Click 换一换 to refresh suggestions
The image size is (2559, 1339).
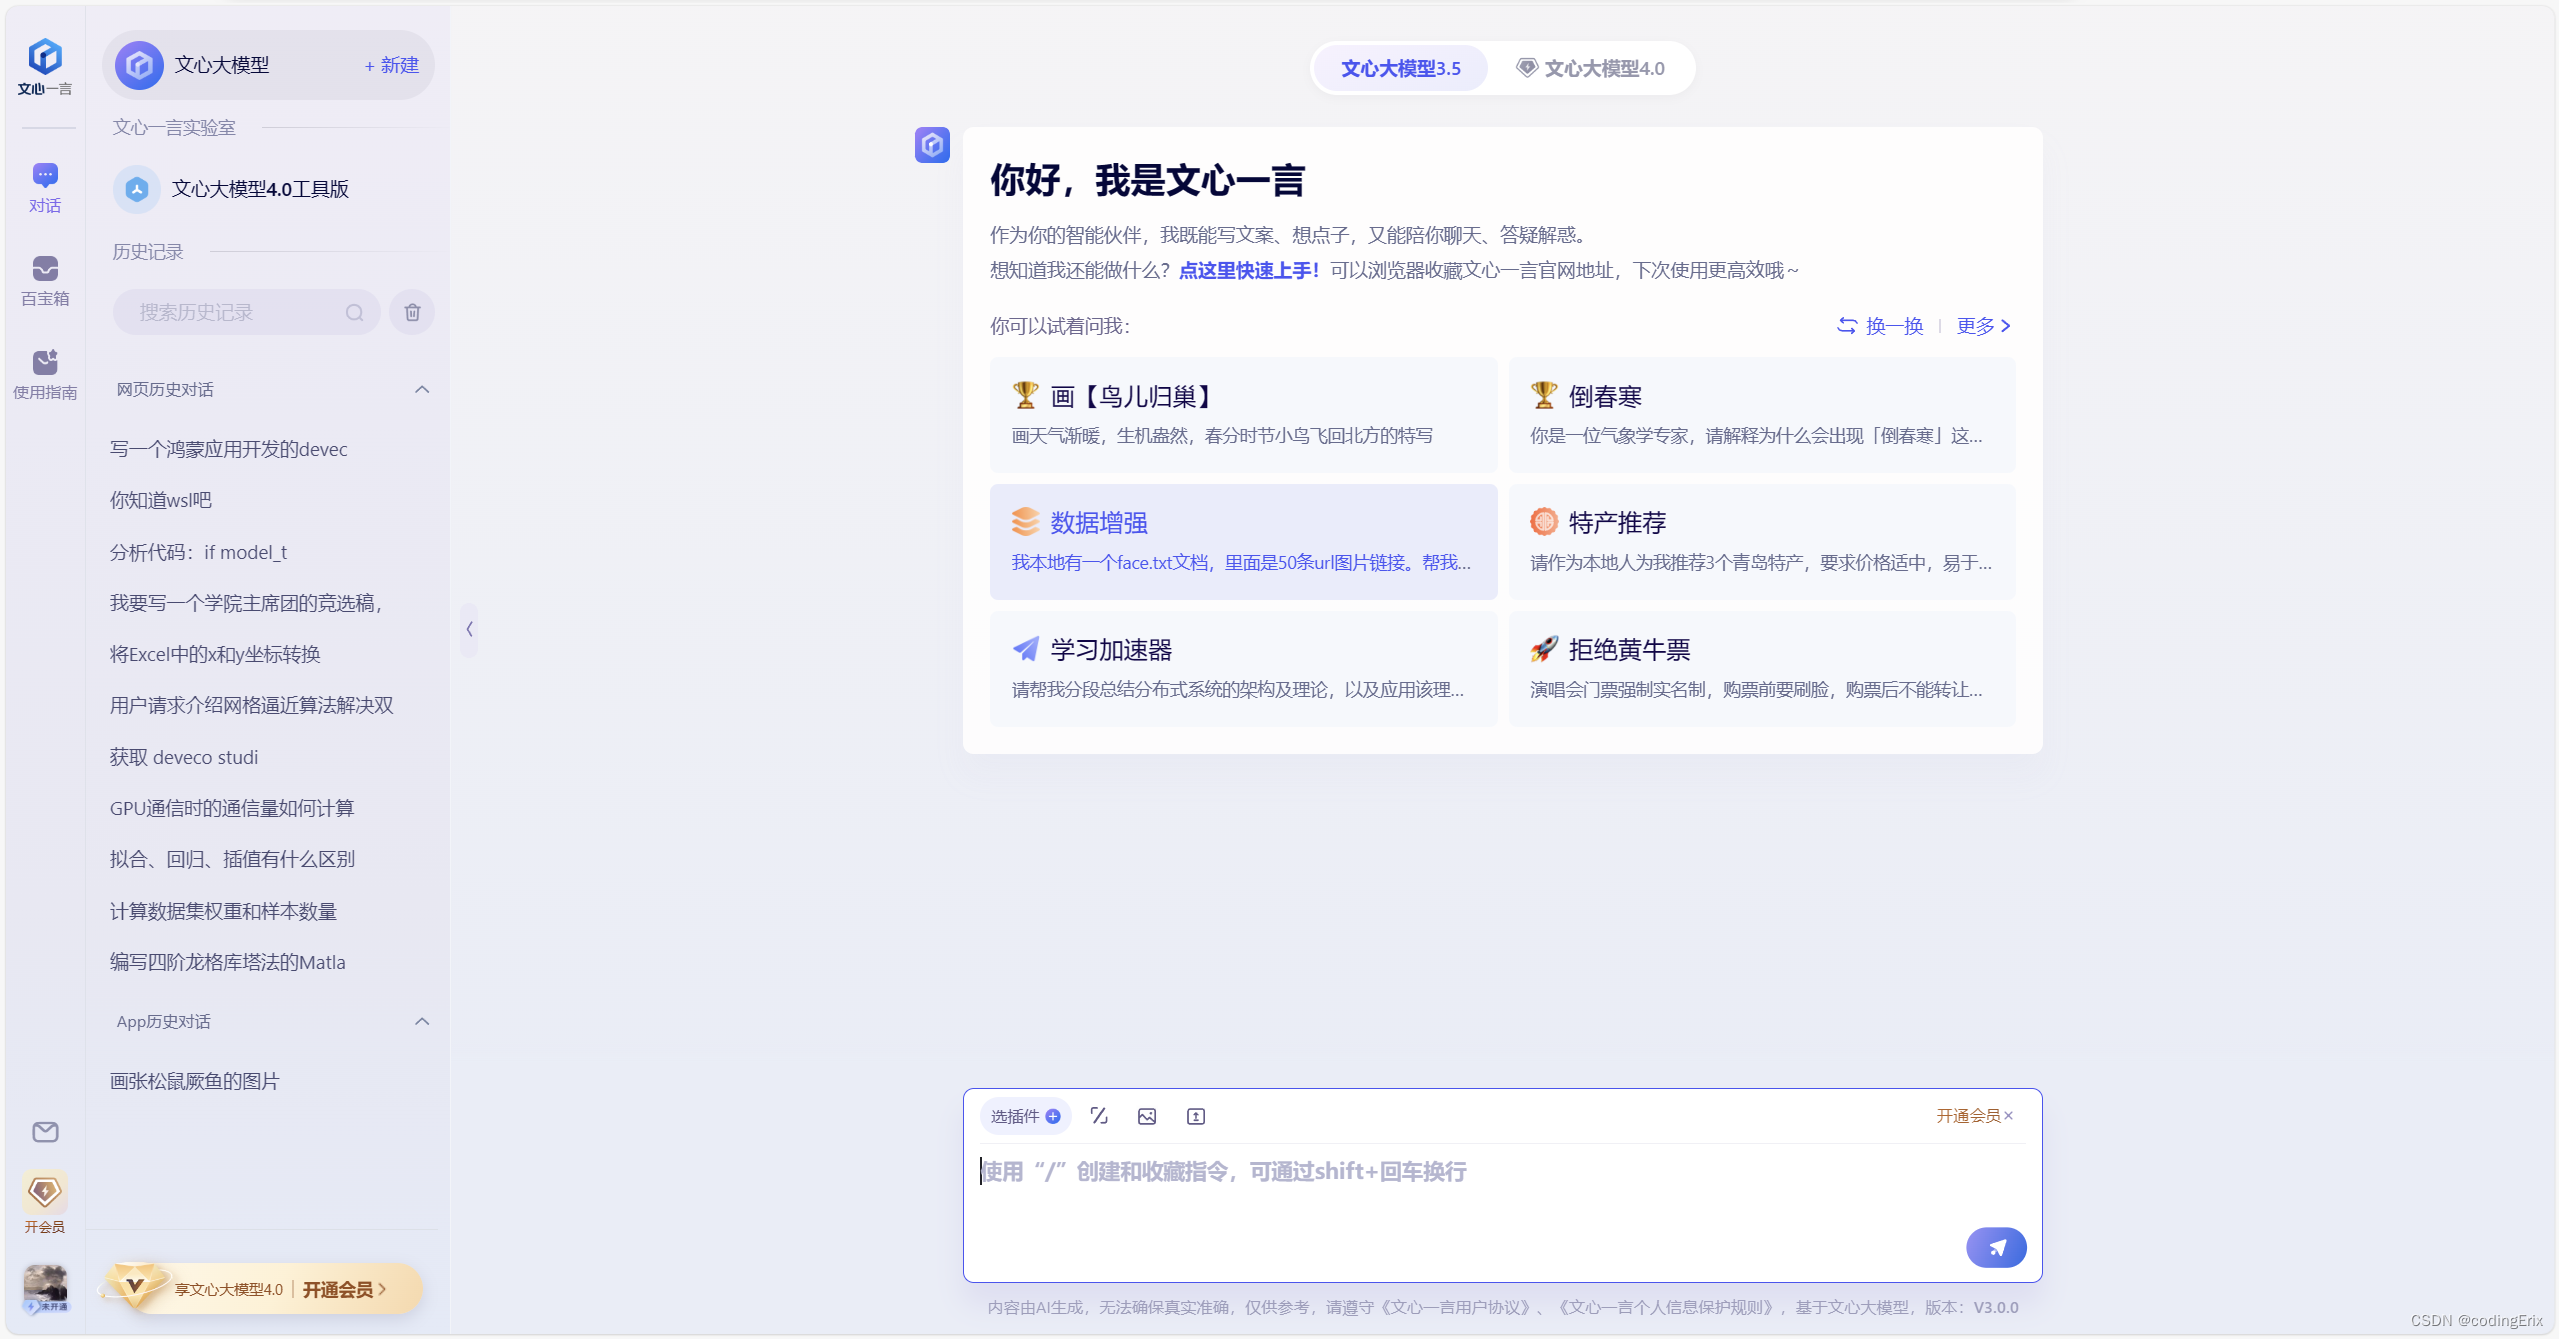(x=1880, y=326)
